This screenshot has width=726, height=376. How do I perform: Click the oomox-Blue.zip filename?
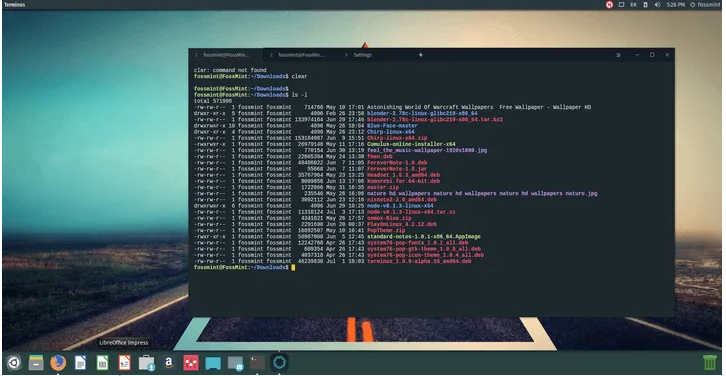coord(389,218)
